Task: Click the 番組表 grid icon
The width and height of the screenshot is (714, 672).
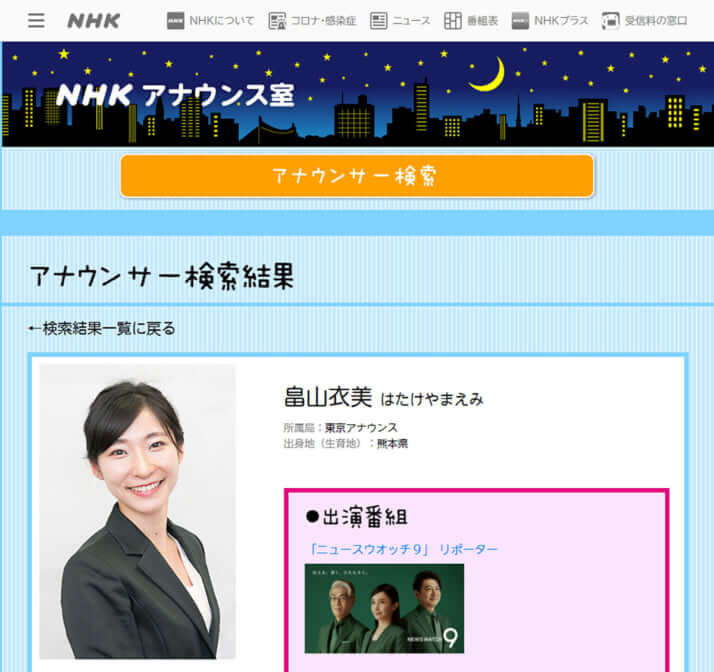Action: click(453, 20)
